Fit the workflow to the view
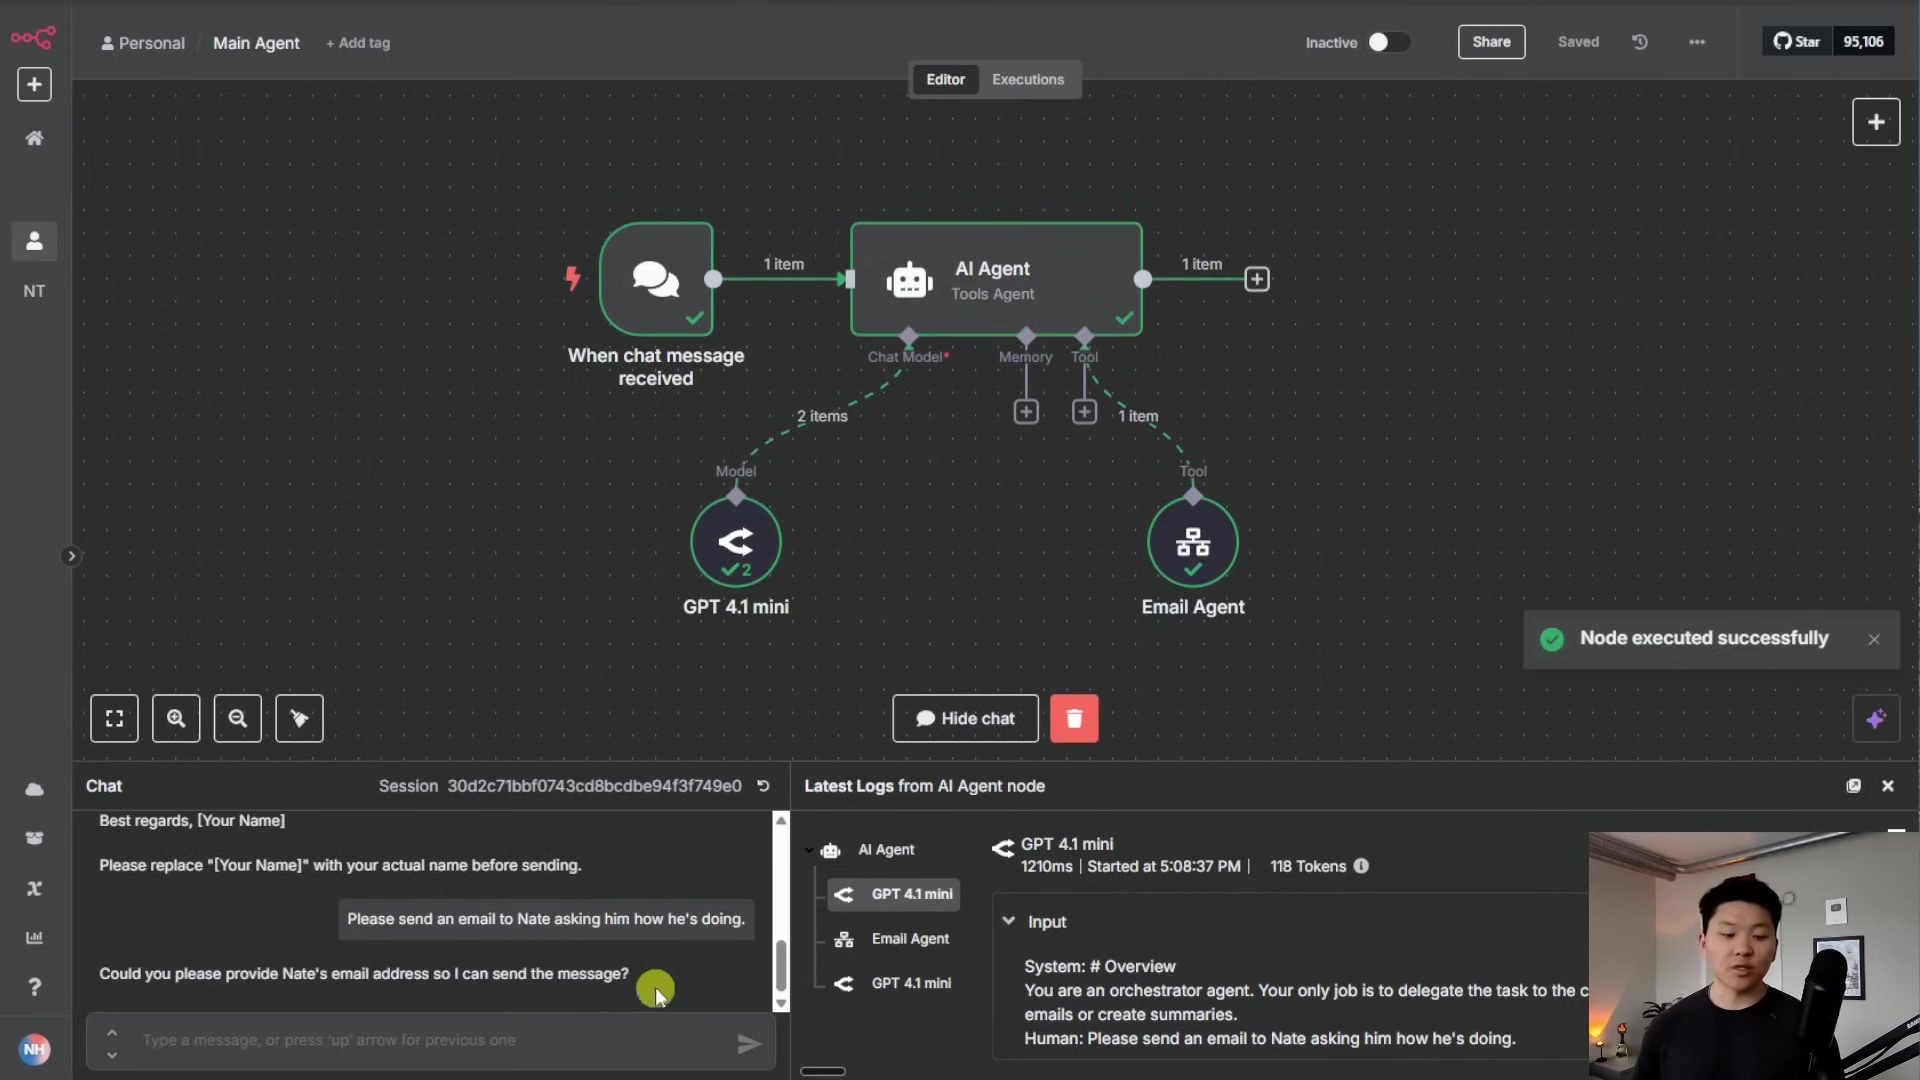The image size is (1920, 1080). 115,718
